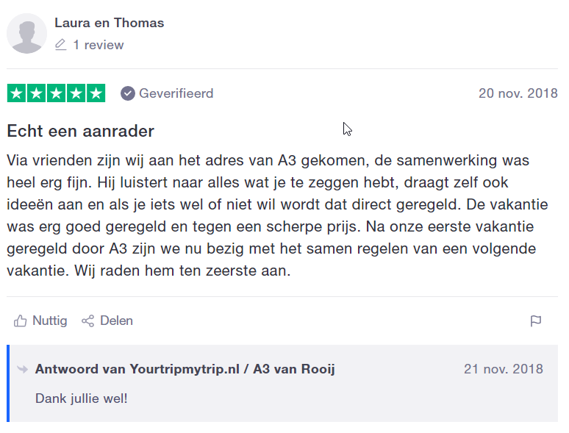The image size is (569, 433).
Task: Click the reply arrow icon before Antwoord
Action: [22, 369]
